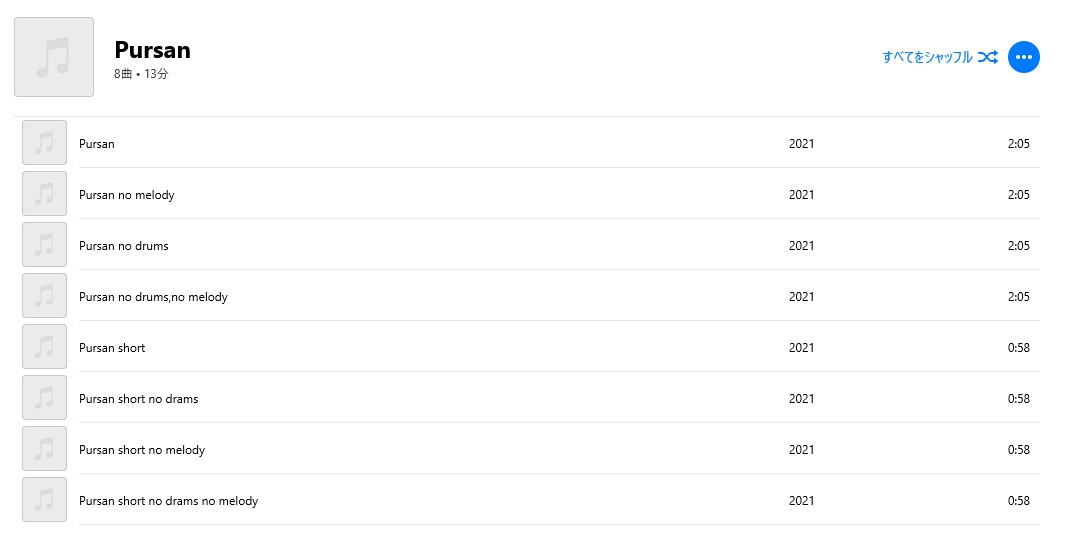Viewport: 1066px width, 556px height.
Task: Click music note icon beside Pursan short no drams
Action: (44, 398)
